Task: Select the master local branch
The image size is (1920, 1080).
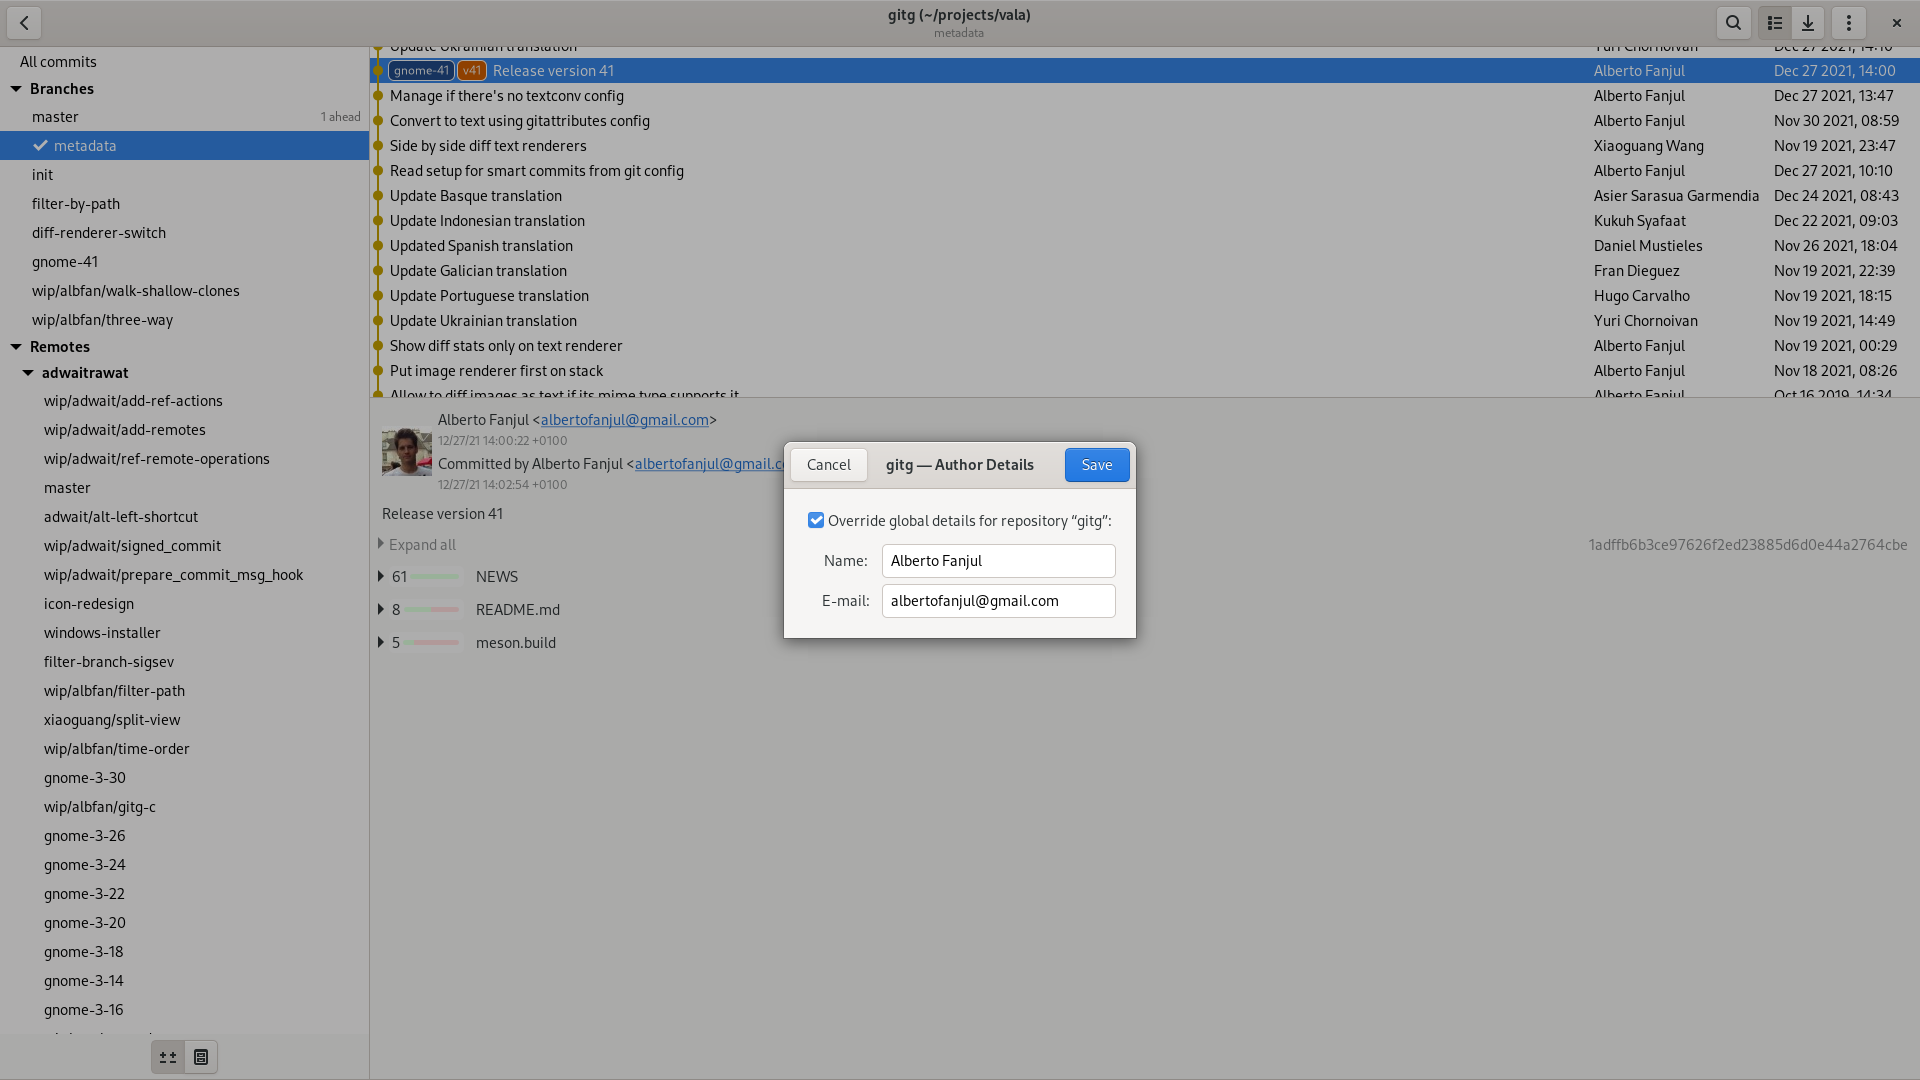Action: pos(185,117)
